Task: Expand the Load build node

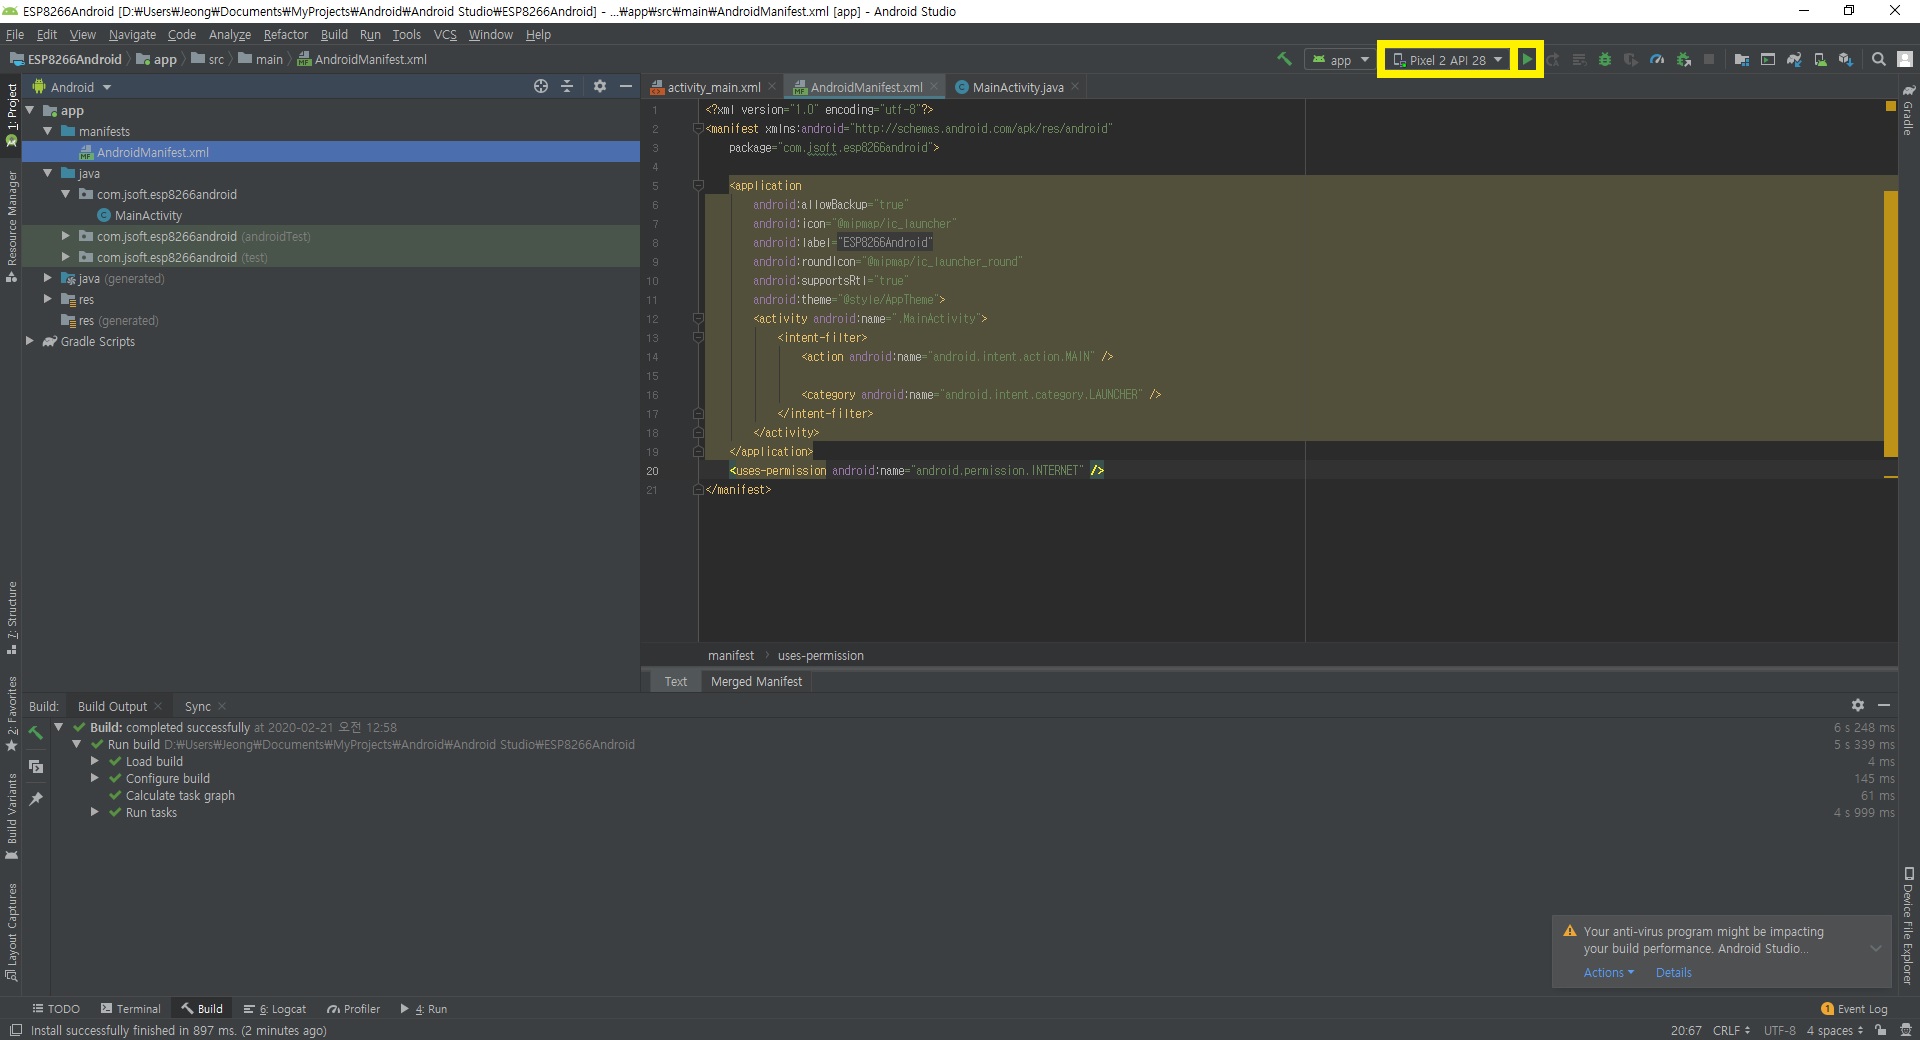Action: coord(95,761)
